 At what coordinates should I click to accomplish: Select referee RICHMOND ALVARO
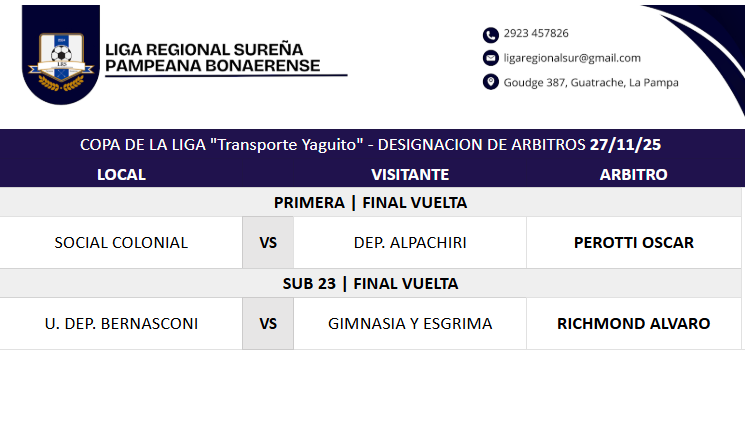pyautogui.click(x=633, y=324)
